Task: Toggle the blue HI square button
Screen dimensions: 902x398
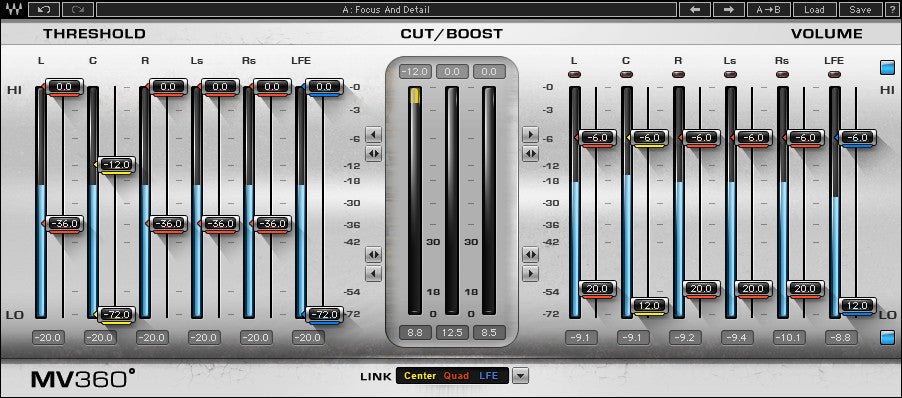Action: [888, 67]
